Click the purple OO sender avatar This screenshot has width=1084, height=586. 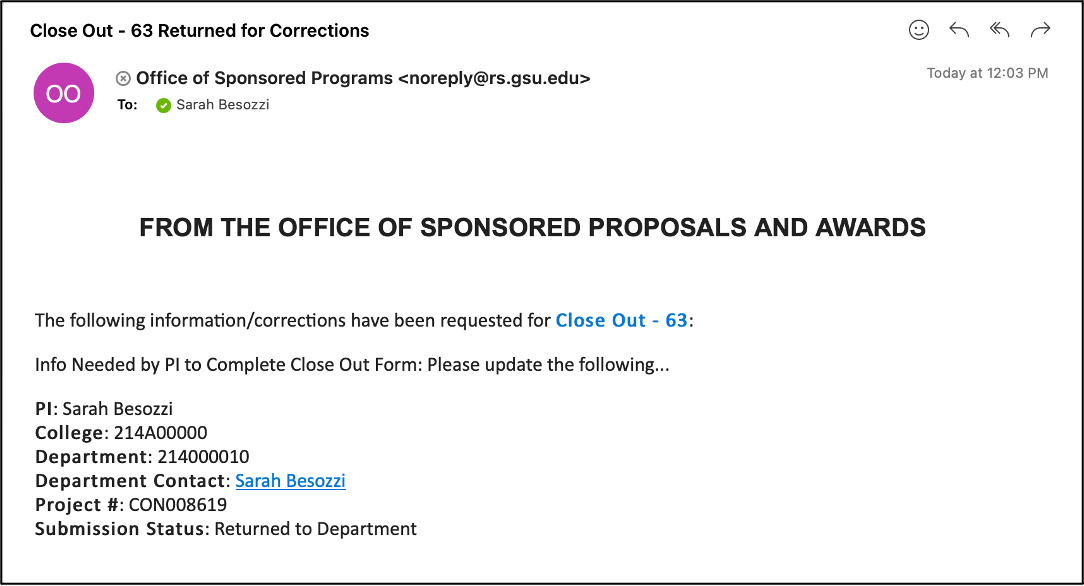click(64, 93)
